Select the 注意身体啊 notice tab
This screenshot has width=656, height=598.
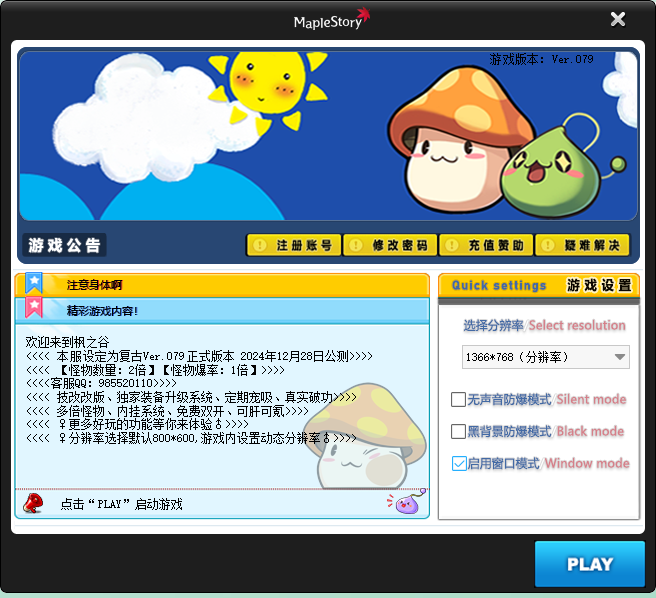click(222, 285)
